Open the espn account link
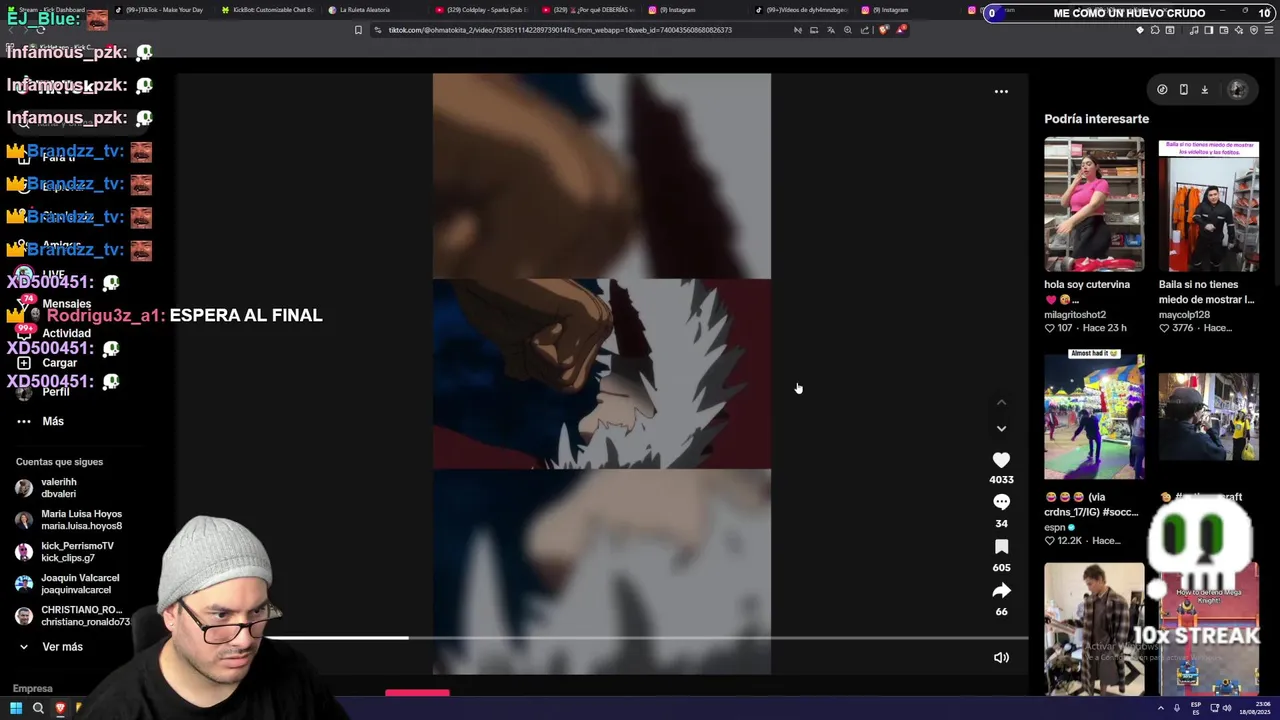The height and width of the screenshot is (720, 1280). point(1055,527)
